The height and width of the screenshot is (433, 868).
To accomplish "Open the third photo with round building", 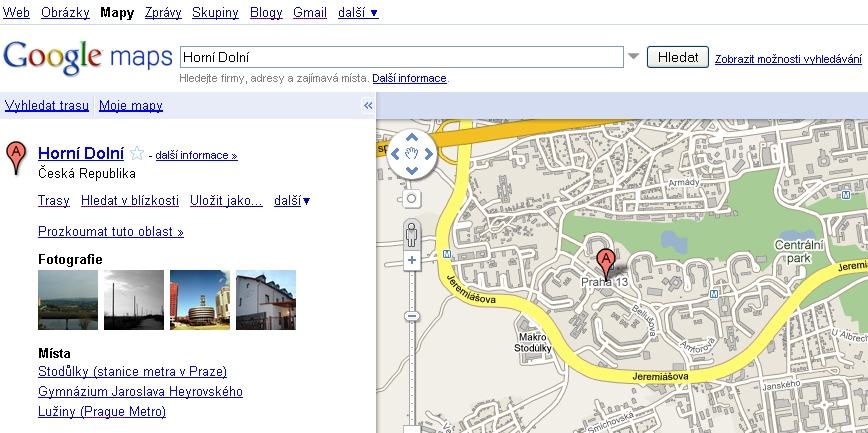I will point(199,300).
